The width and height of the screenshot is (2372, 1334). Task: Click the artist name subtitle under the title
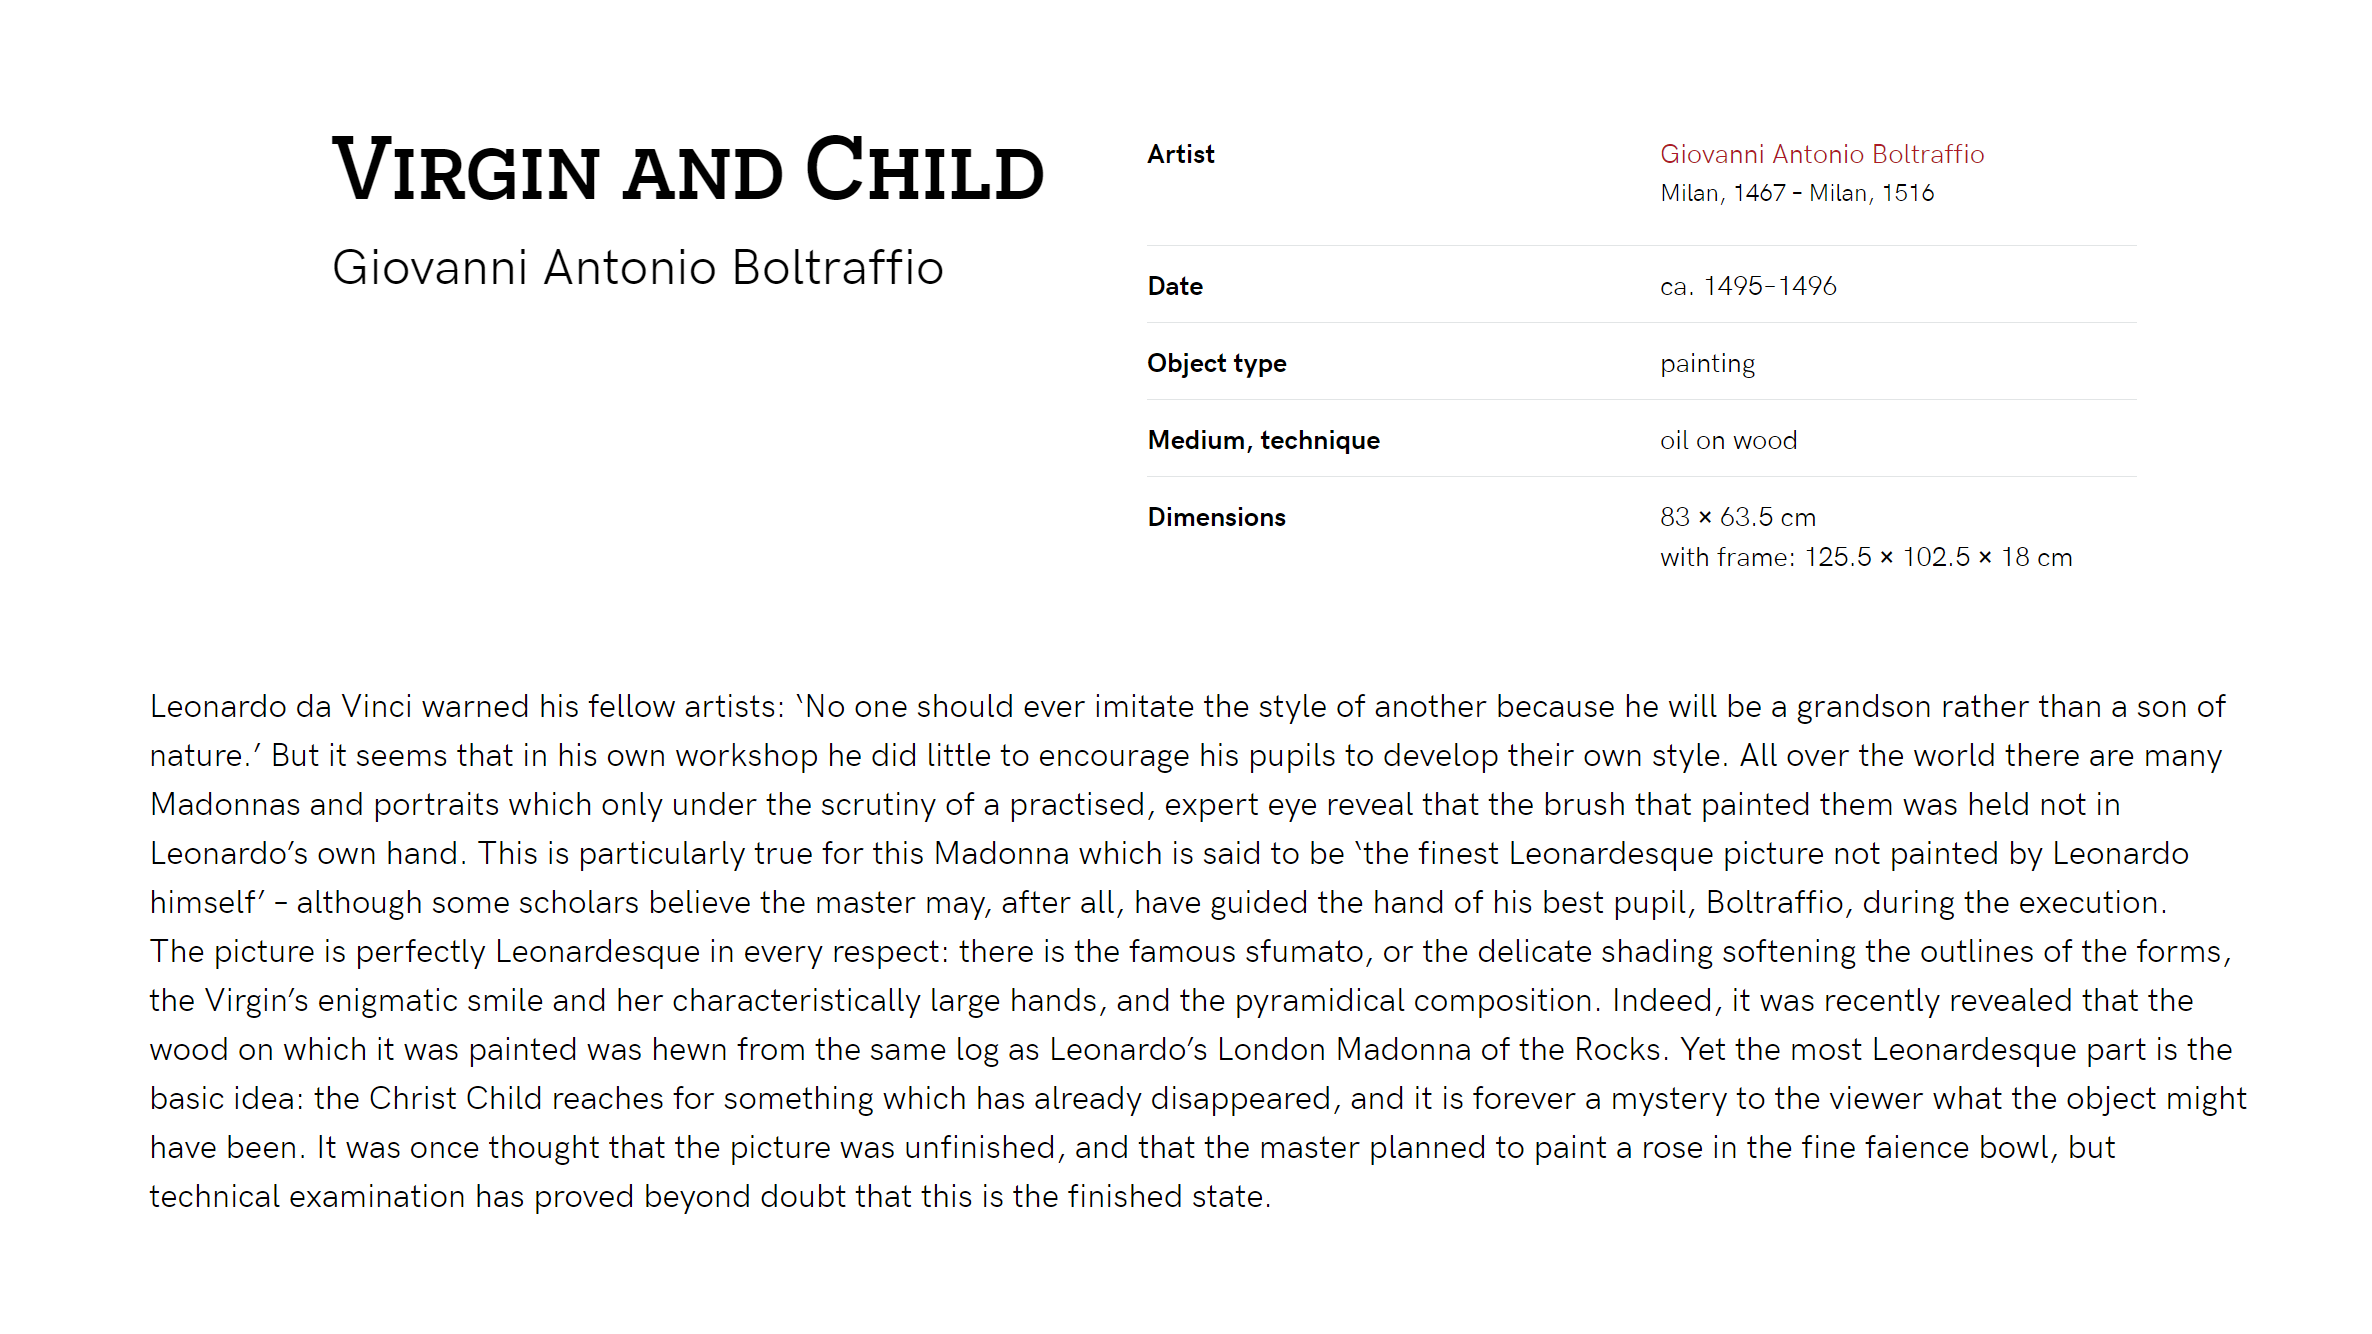point(638,268)
